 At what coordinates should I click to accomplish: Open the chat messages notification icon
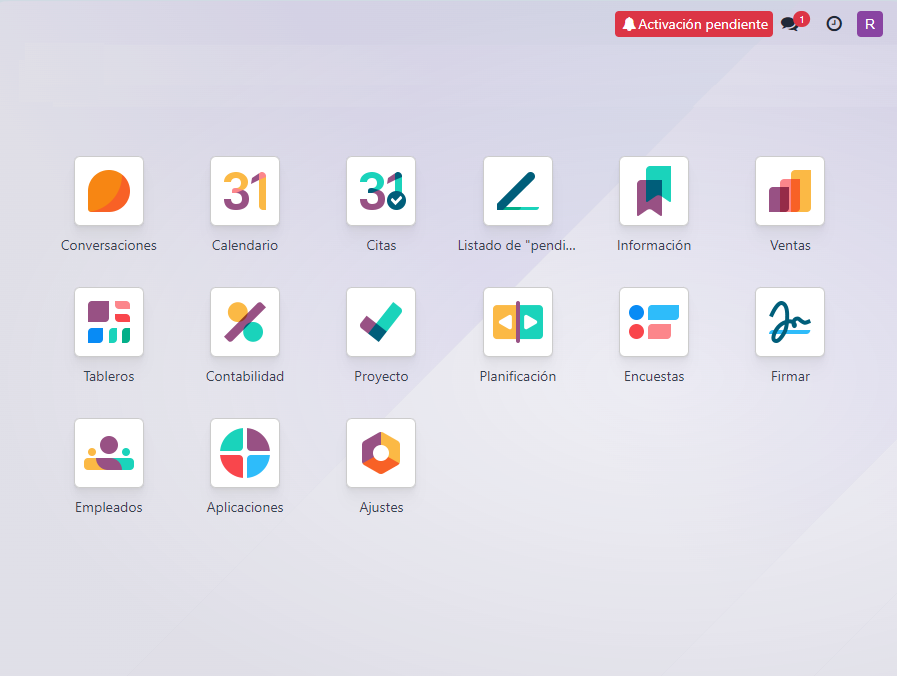point(791,24)
